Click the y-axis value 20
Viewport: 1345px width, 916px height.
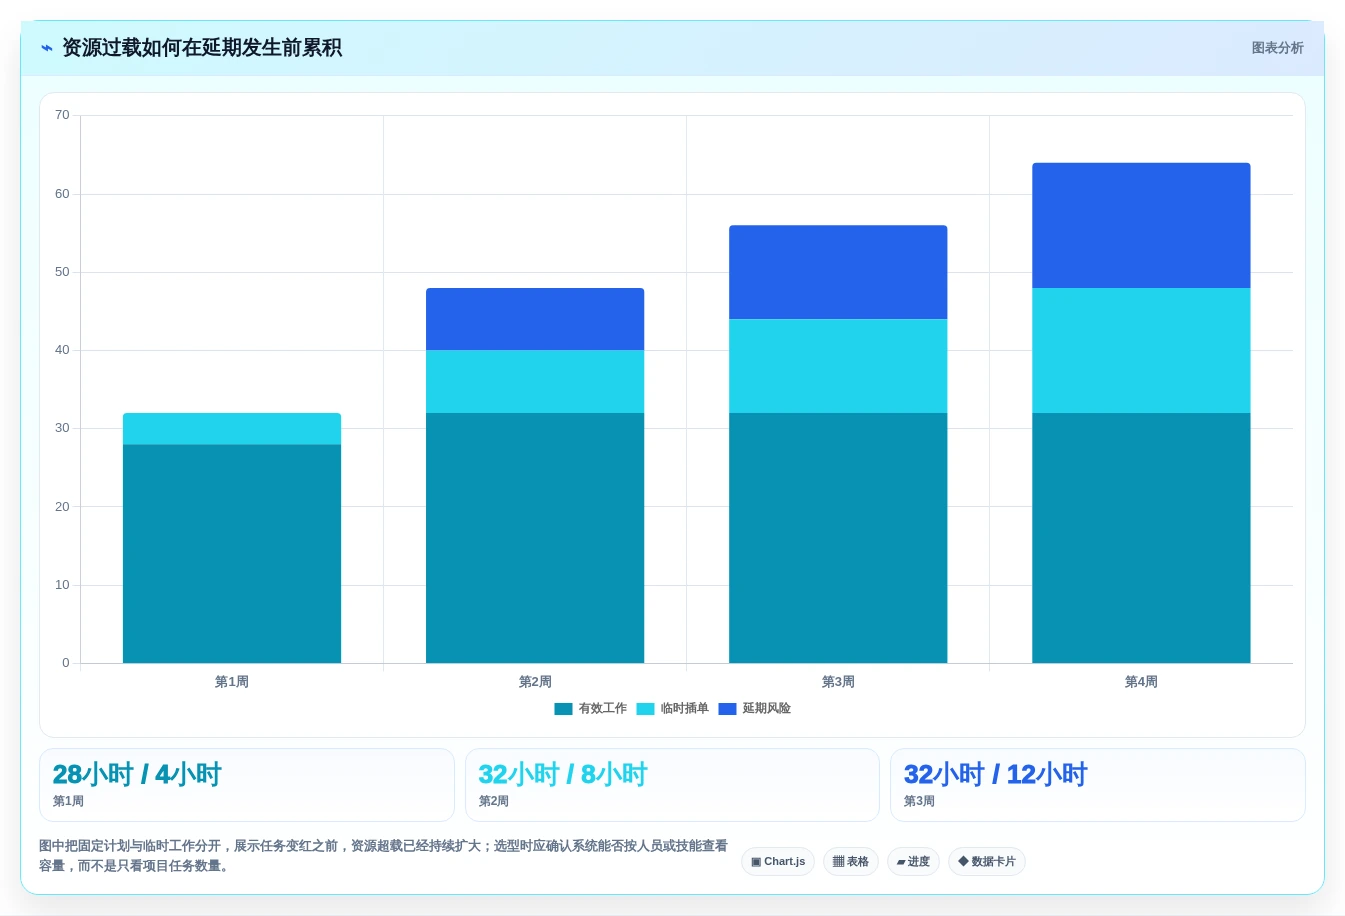click(62, 507)
